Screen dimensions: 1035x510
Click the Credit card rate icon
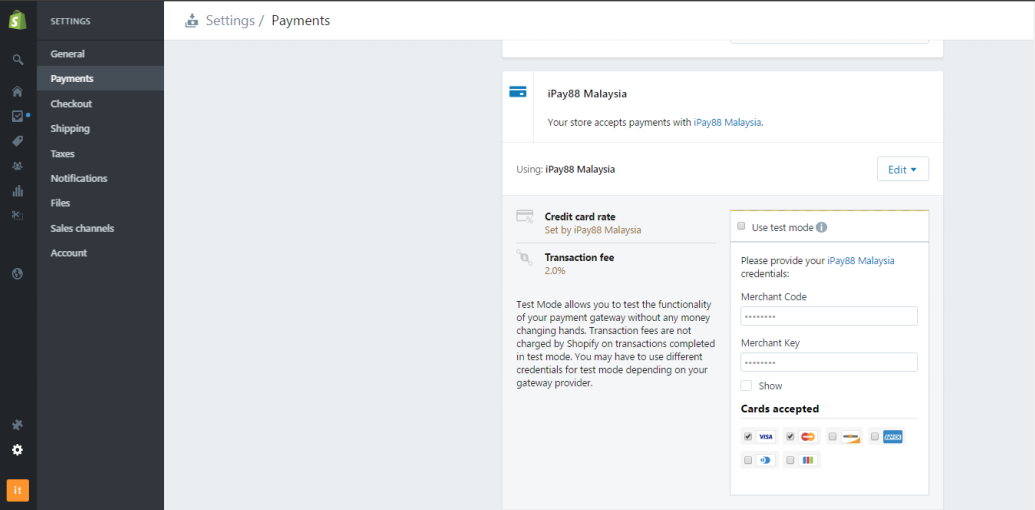coord(525,216)
